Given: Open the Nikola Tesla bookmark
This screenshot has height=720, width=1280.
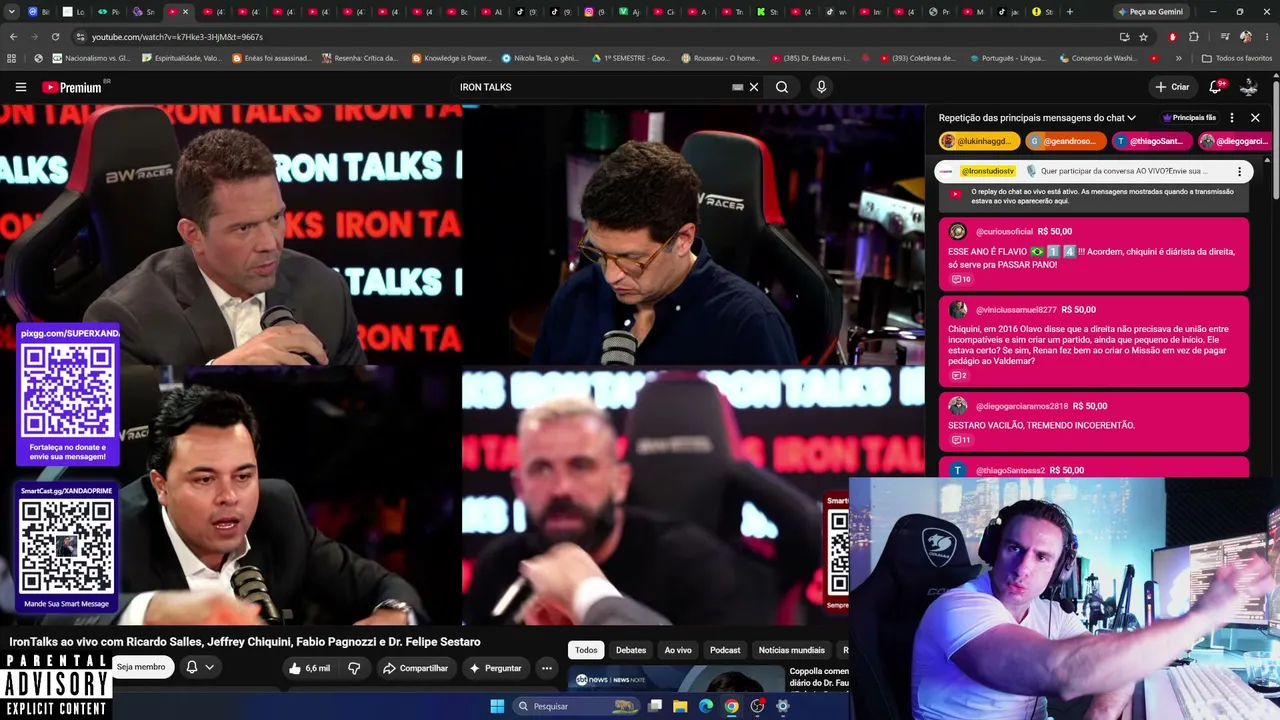Looking at the screenshot, I should pos(540,58).
